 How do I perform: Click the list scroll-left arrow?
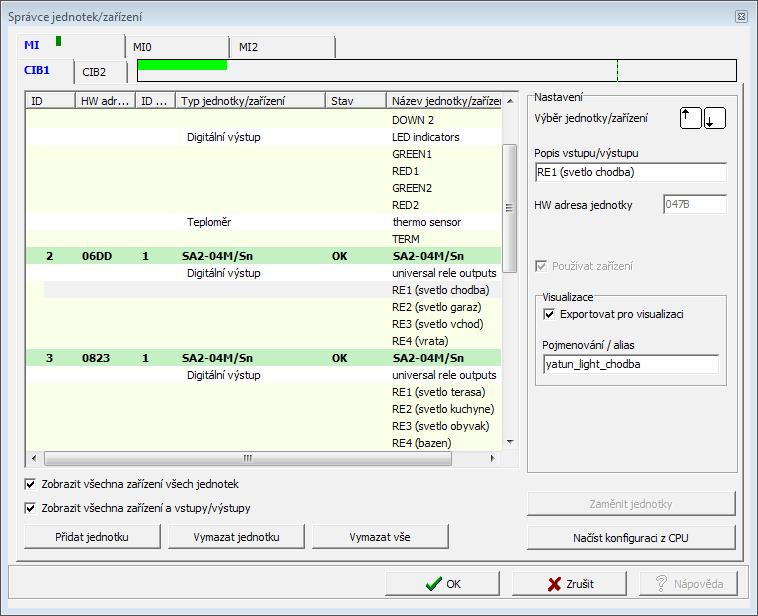(x=34, y=458)
